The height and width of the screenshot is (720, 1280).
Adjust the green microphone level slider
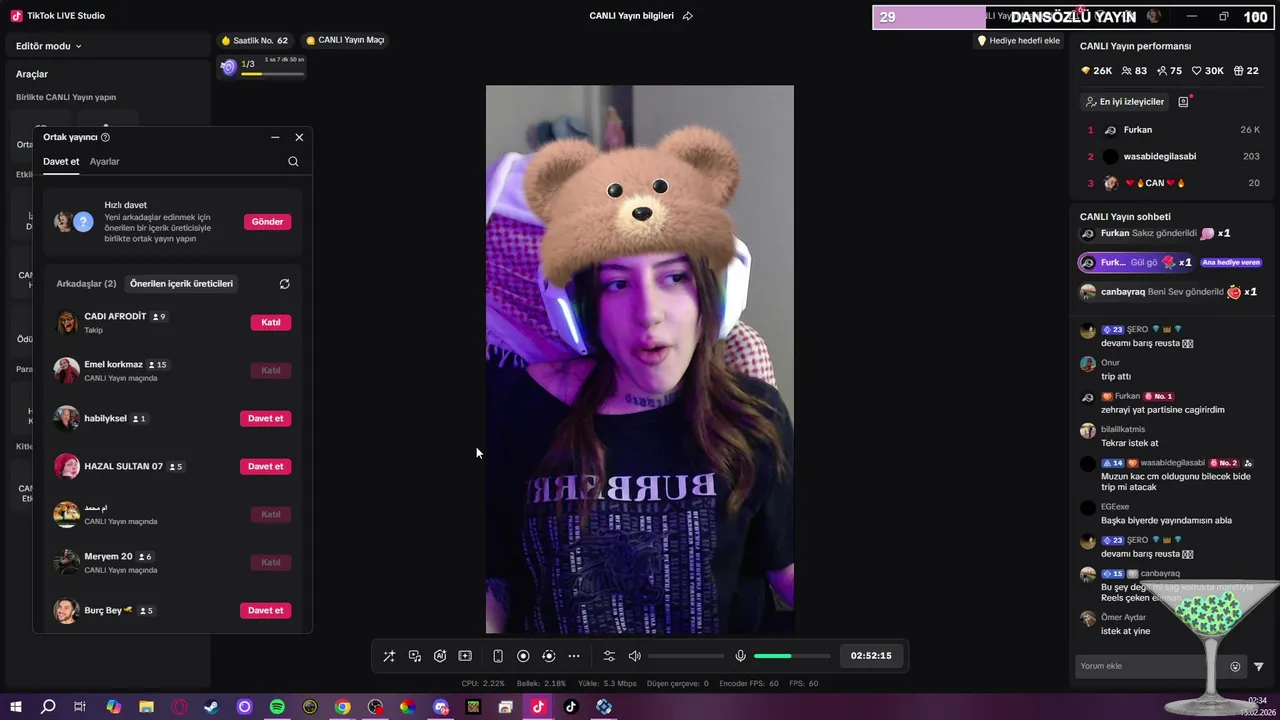[x=792, y=656]
